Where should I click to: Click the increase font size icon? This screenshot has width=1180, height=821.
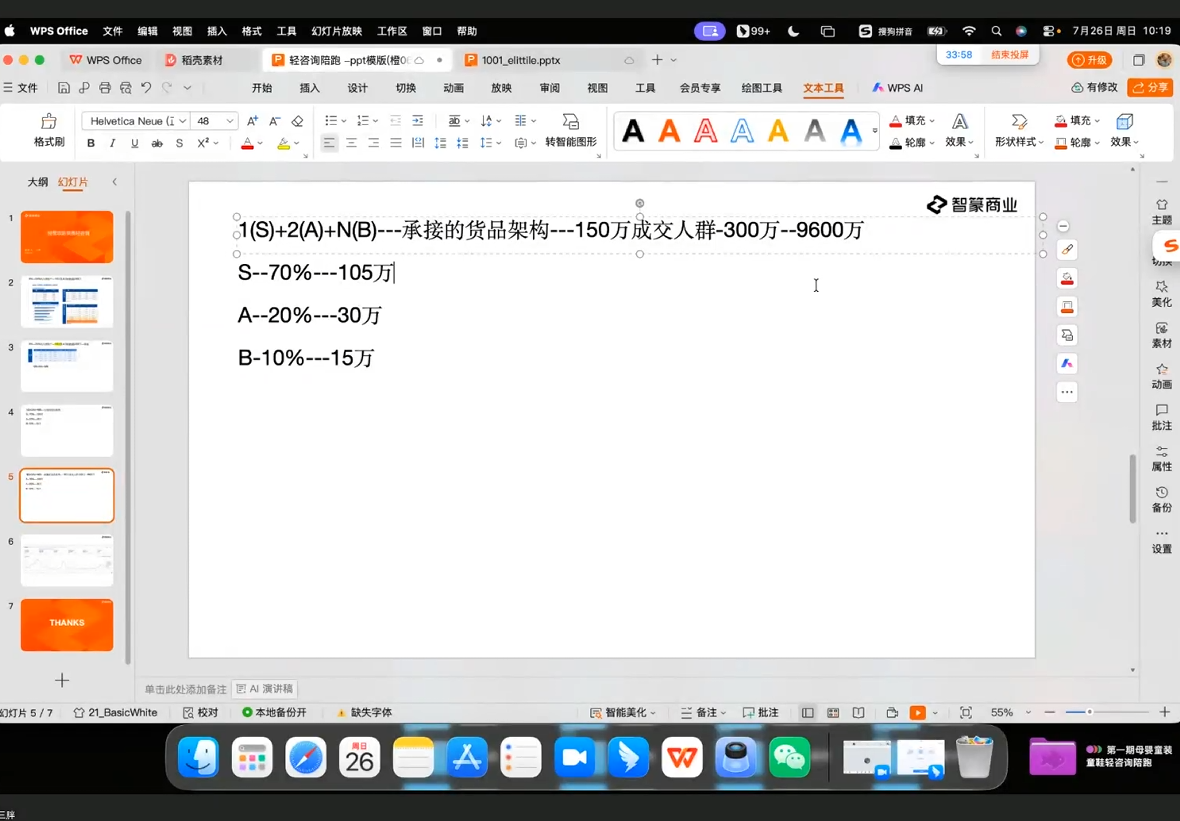(x=253, y=121)
